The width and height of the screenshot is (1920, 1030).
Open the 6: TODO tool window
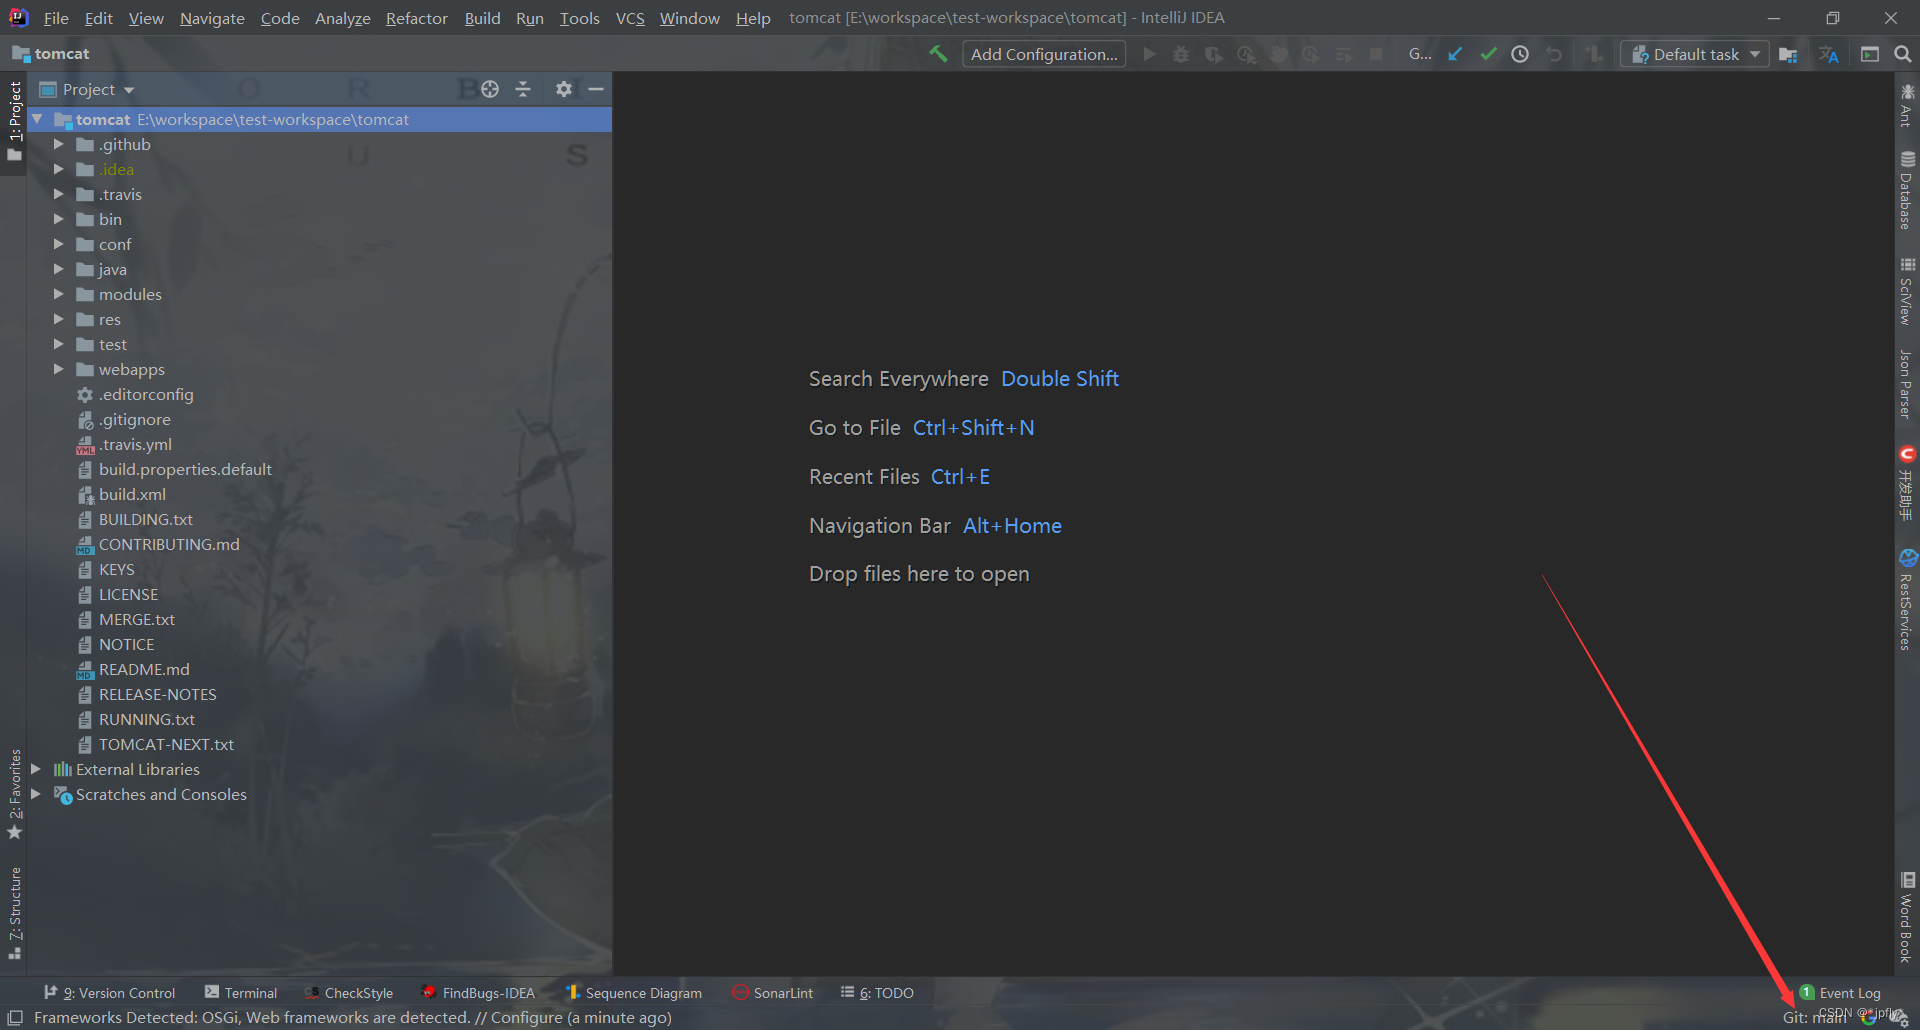coord(877,993)
